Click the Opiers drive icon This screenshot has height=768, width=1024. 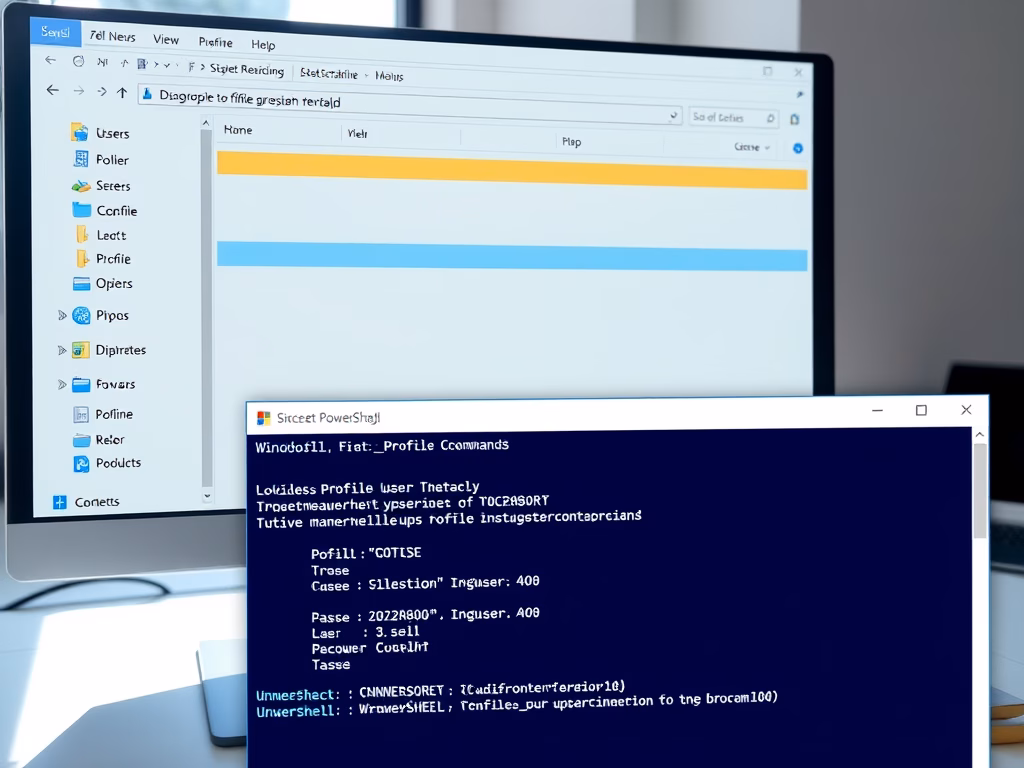click(x=81, y=283)
